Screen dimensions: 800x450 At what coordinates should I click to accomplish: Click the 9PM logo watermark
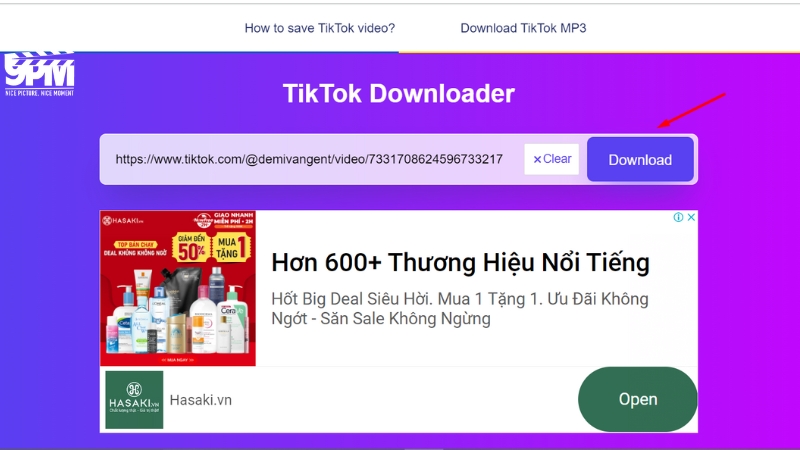point(39,74)
